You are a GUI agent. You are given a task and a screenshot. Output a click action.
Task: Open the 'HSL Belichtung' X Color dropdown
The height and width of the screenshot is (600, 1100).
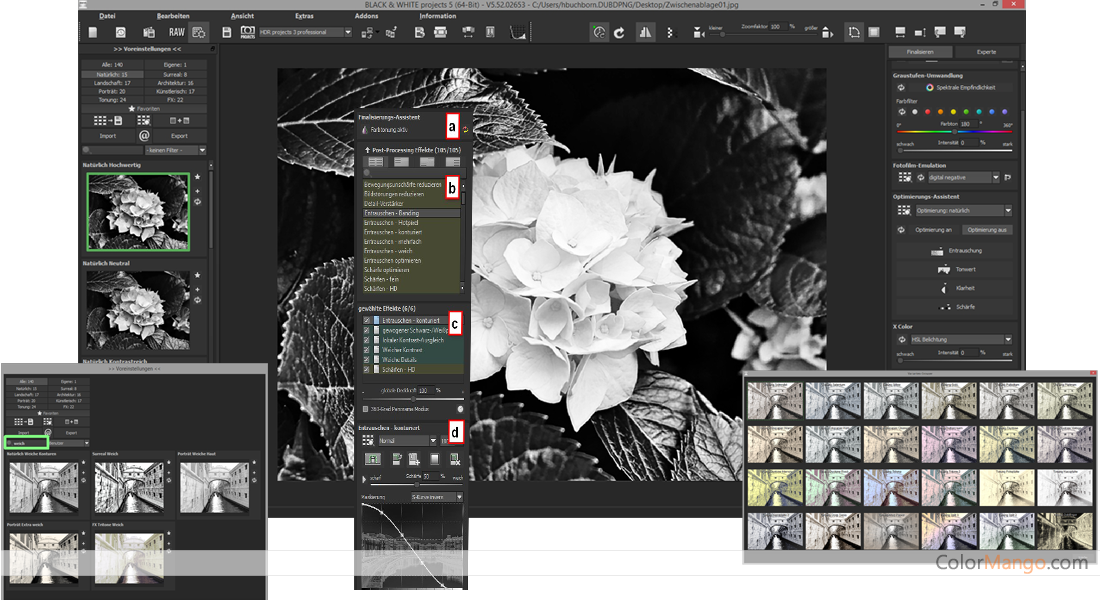(961, 340)
